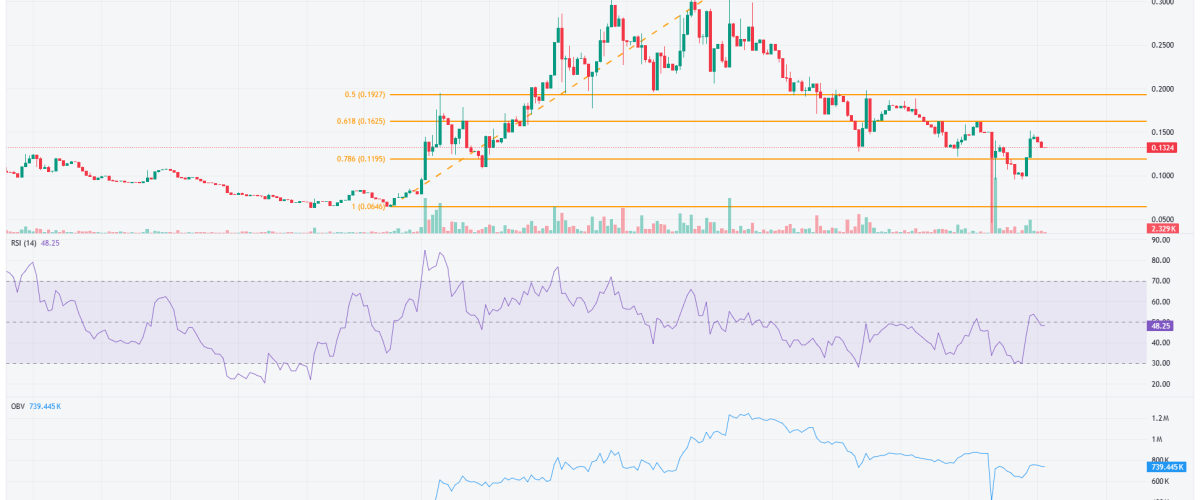Image resolution: width=1200 pixels, height=500 pixels.
Task: Click the RSI 70.00 axis label
Action: point(1161,281)
